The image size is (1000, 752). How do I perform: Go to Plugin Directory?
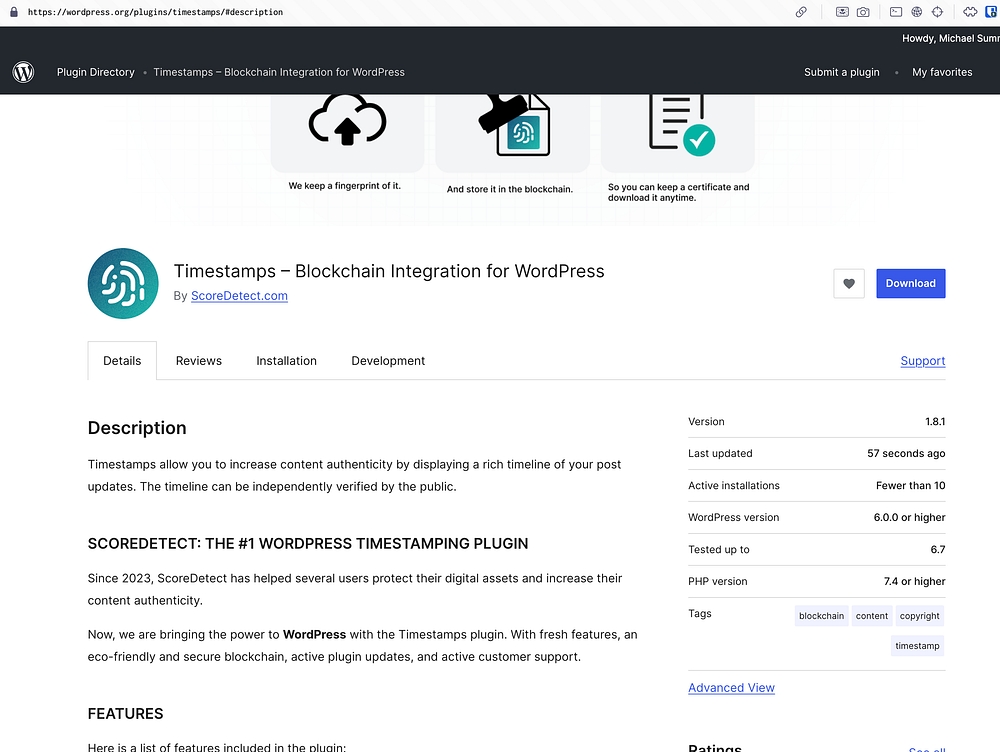click(96, 72)
